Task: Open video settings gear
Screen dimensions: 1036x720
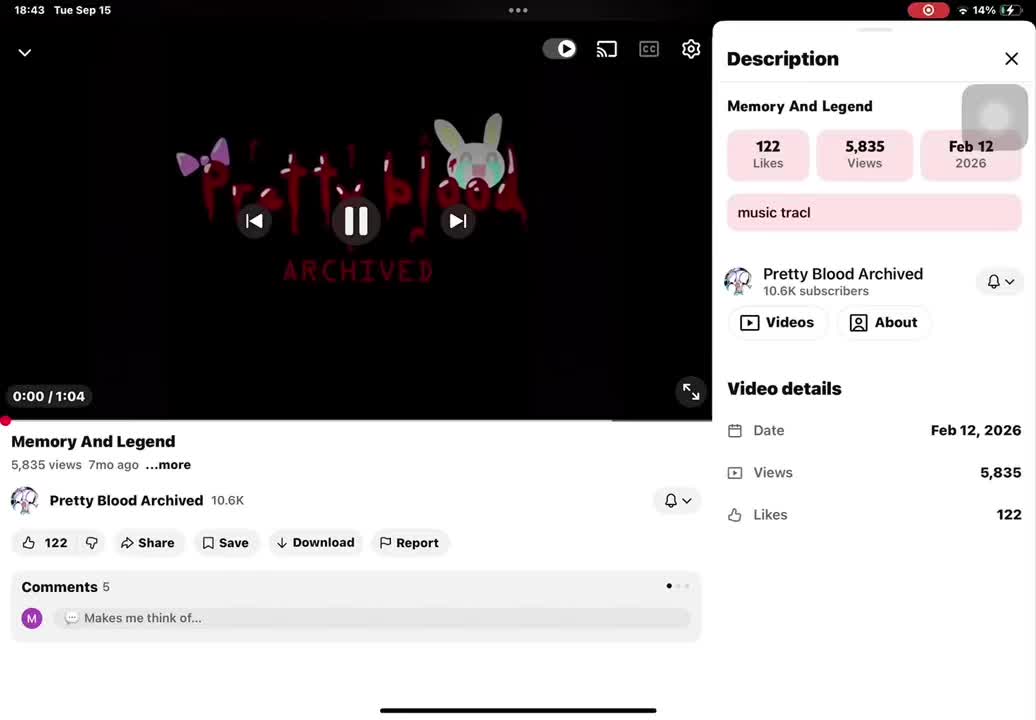Action: click(691, 49)
